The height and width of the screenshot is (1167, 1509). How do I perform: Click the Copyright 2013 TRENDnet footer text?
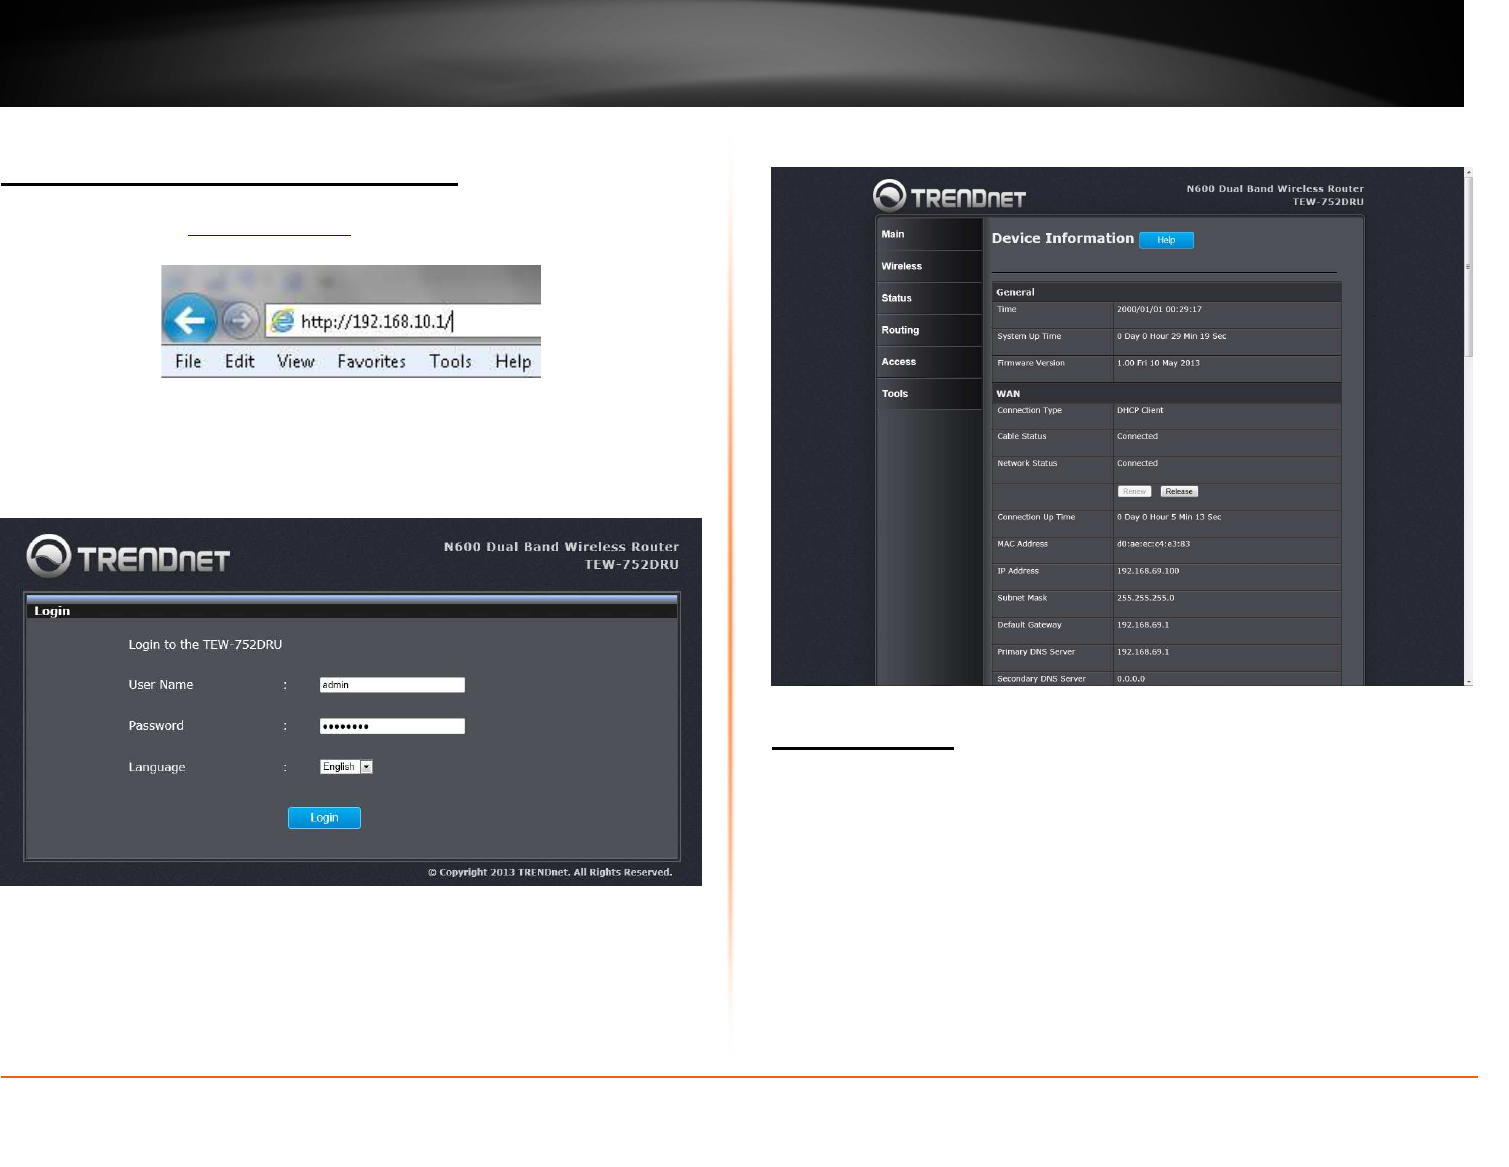pos(550,872)
